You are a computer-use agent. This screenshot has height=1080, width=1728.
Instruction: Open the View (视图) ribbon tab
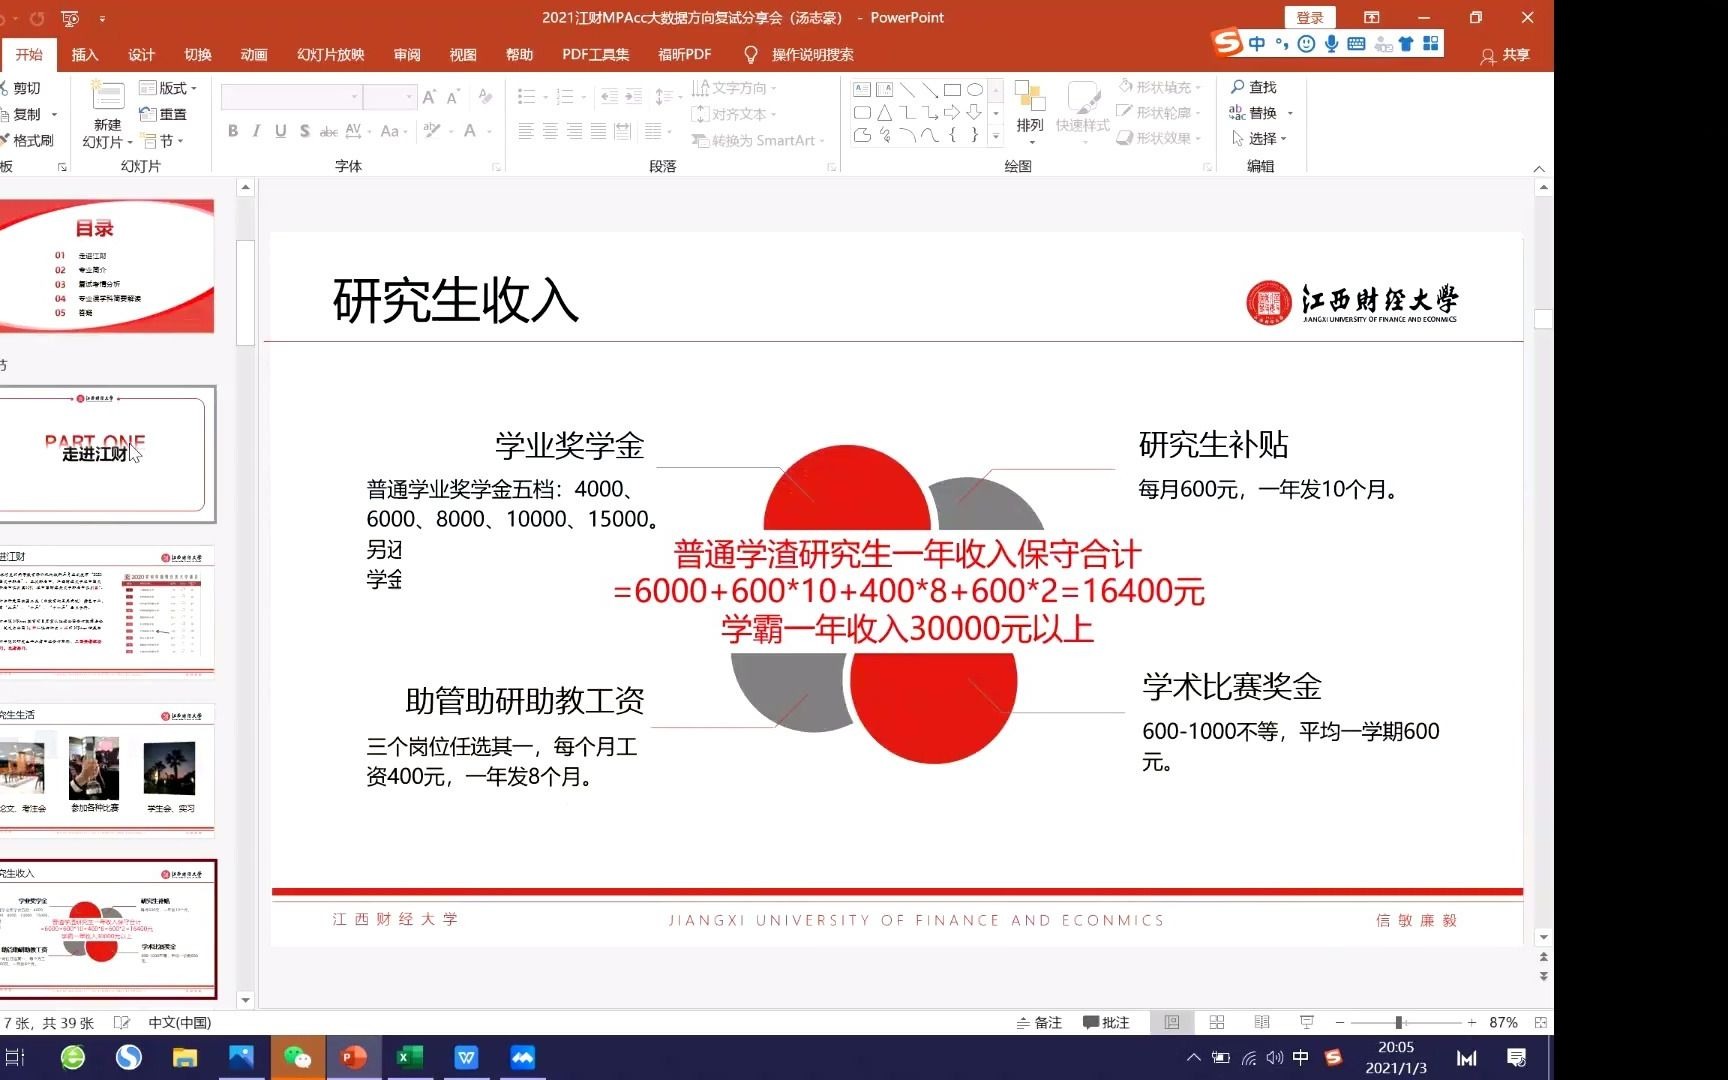(x=463, y=55)
